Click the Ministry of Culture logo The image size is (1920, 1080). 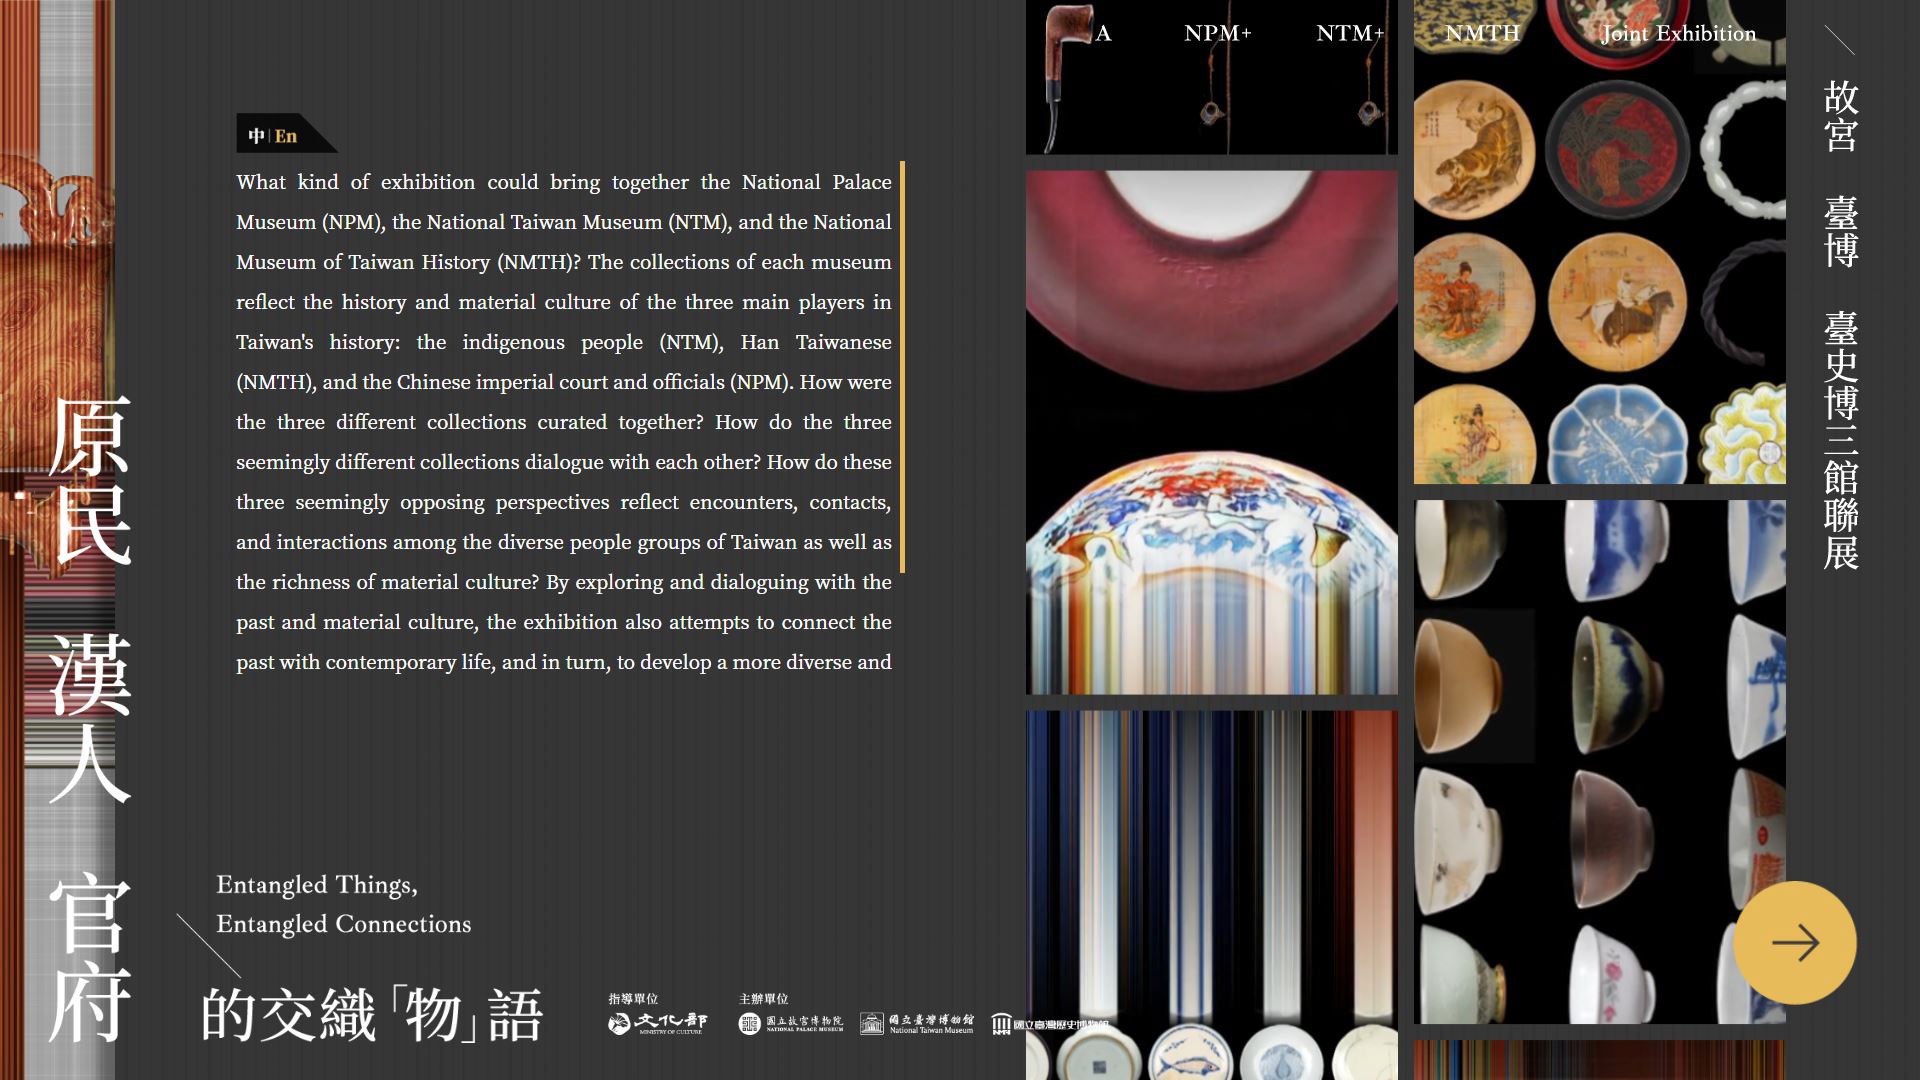point(657,1023)
